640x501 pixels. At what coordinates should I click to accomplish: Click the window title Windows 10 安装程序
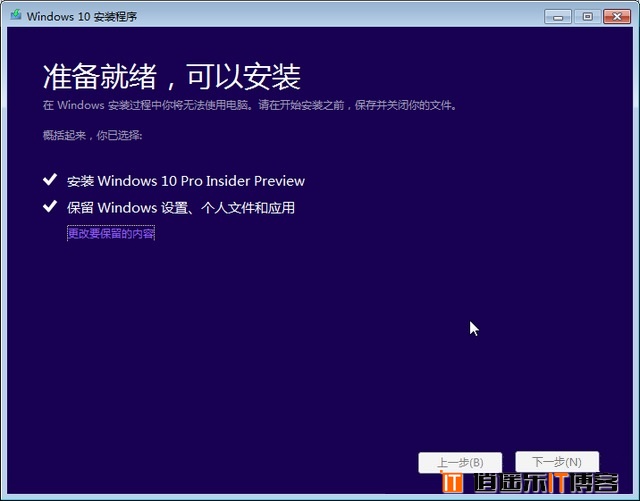click(82, 17)
